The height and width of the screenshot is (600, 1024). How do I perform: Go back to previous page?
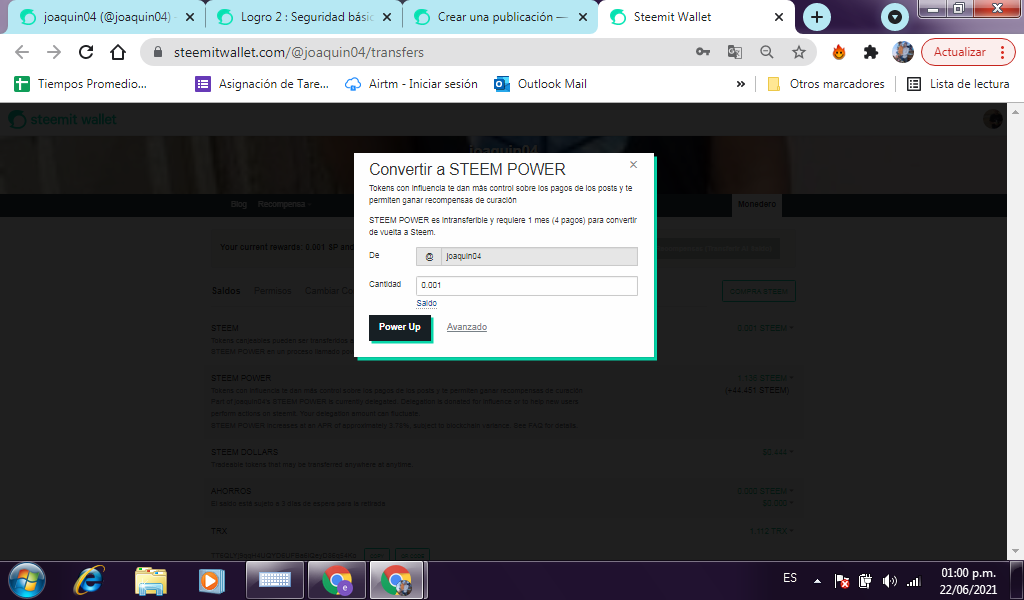click(22, 52)
